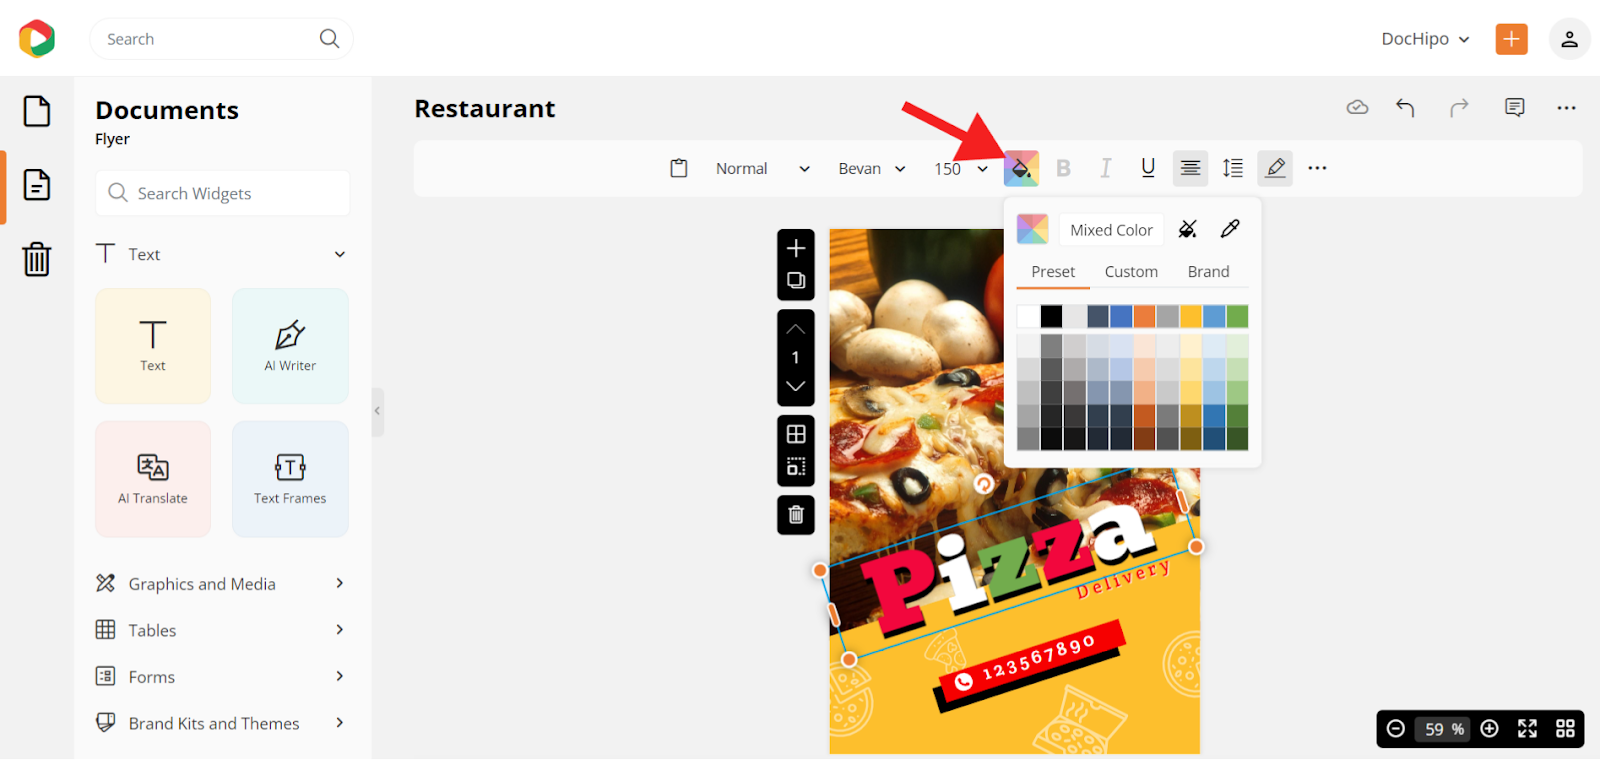Expand Brand Kits and Themes section
The image size is (1600, 760).
340,723
